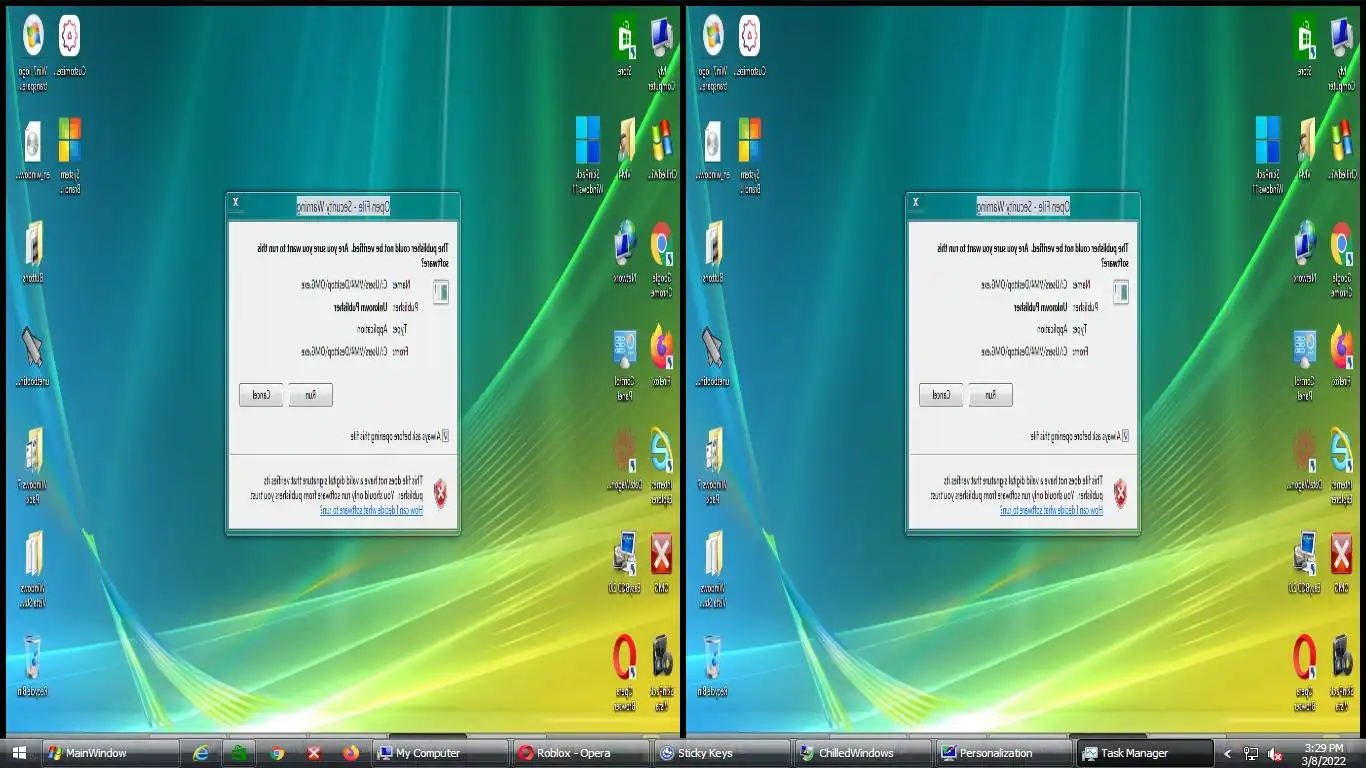1366x768 pixels.
Task: Click Run in the left Security Warning dialog
Action: pyautogui.click(x=310, y=395)
